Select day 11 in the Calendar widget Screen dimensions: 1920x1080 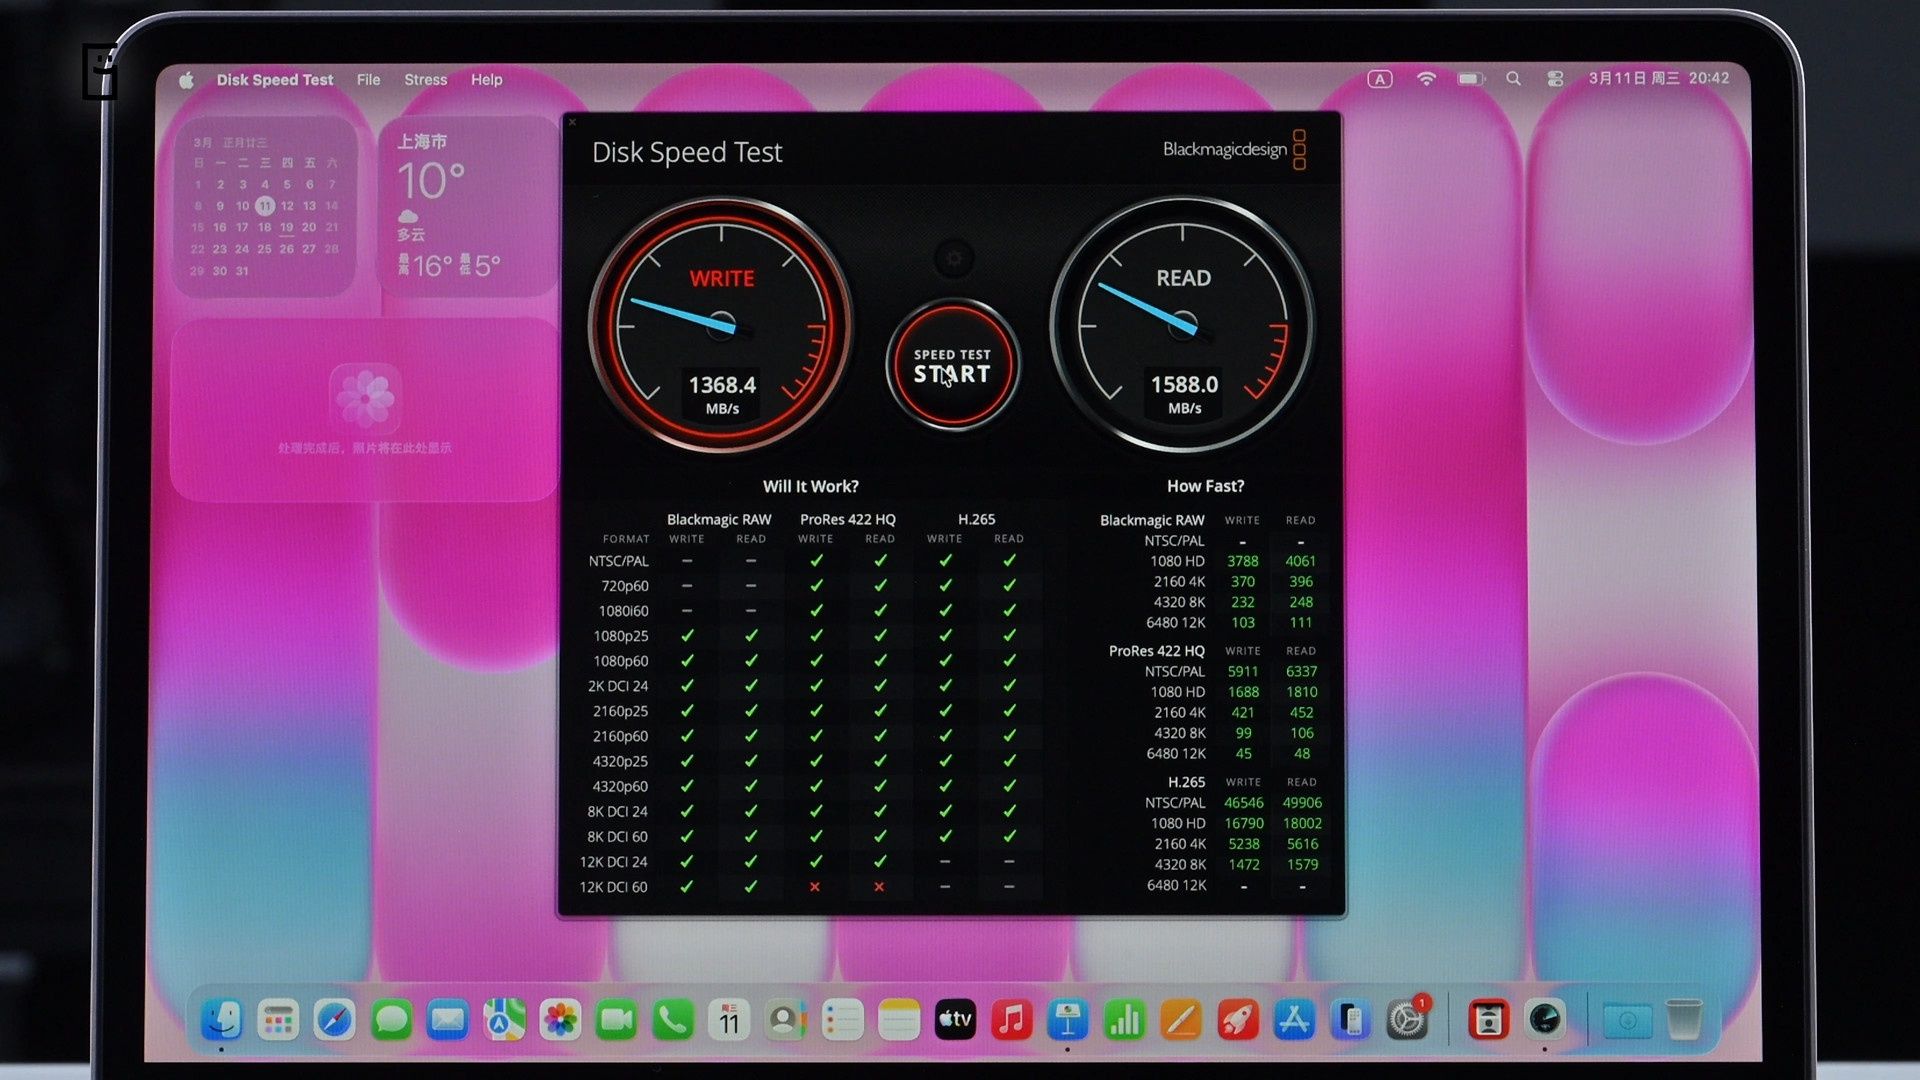coord(264,206)
